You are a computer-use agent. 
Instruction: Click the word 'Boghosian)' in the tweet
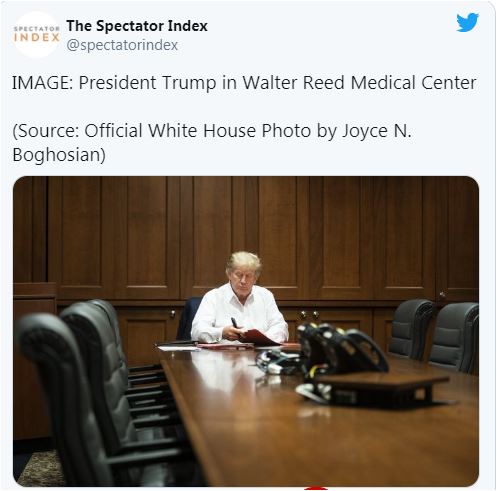[59, 155]
